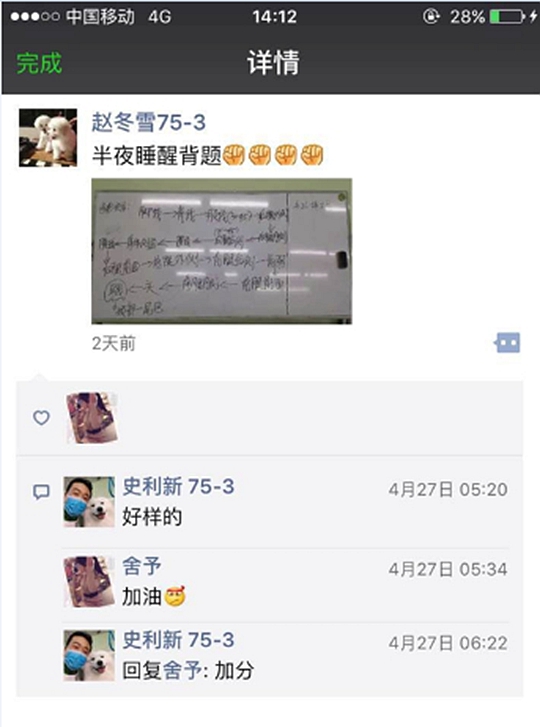The width and height of the screenshot is (540, 727).
Task: Tap the 舍予 mention inside the reply
Action: coord(183,670)
